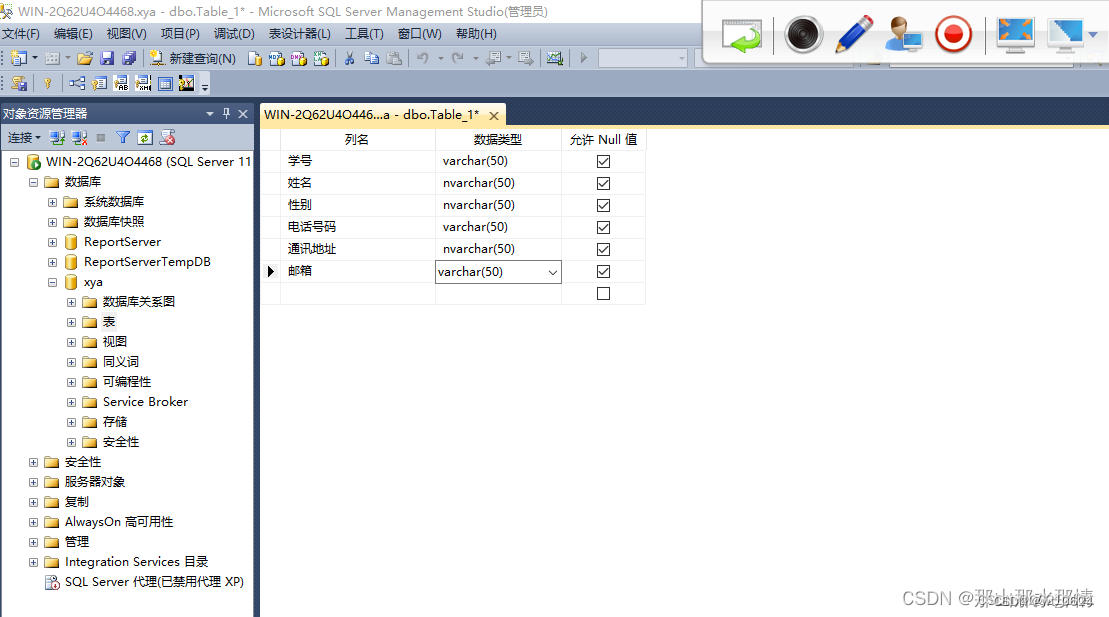Viewport: 1109px width, 617px height.
Task: Click the Relationships icon in designer toolbar
Action: click(x=77, y=83)
